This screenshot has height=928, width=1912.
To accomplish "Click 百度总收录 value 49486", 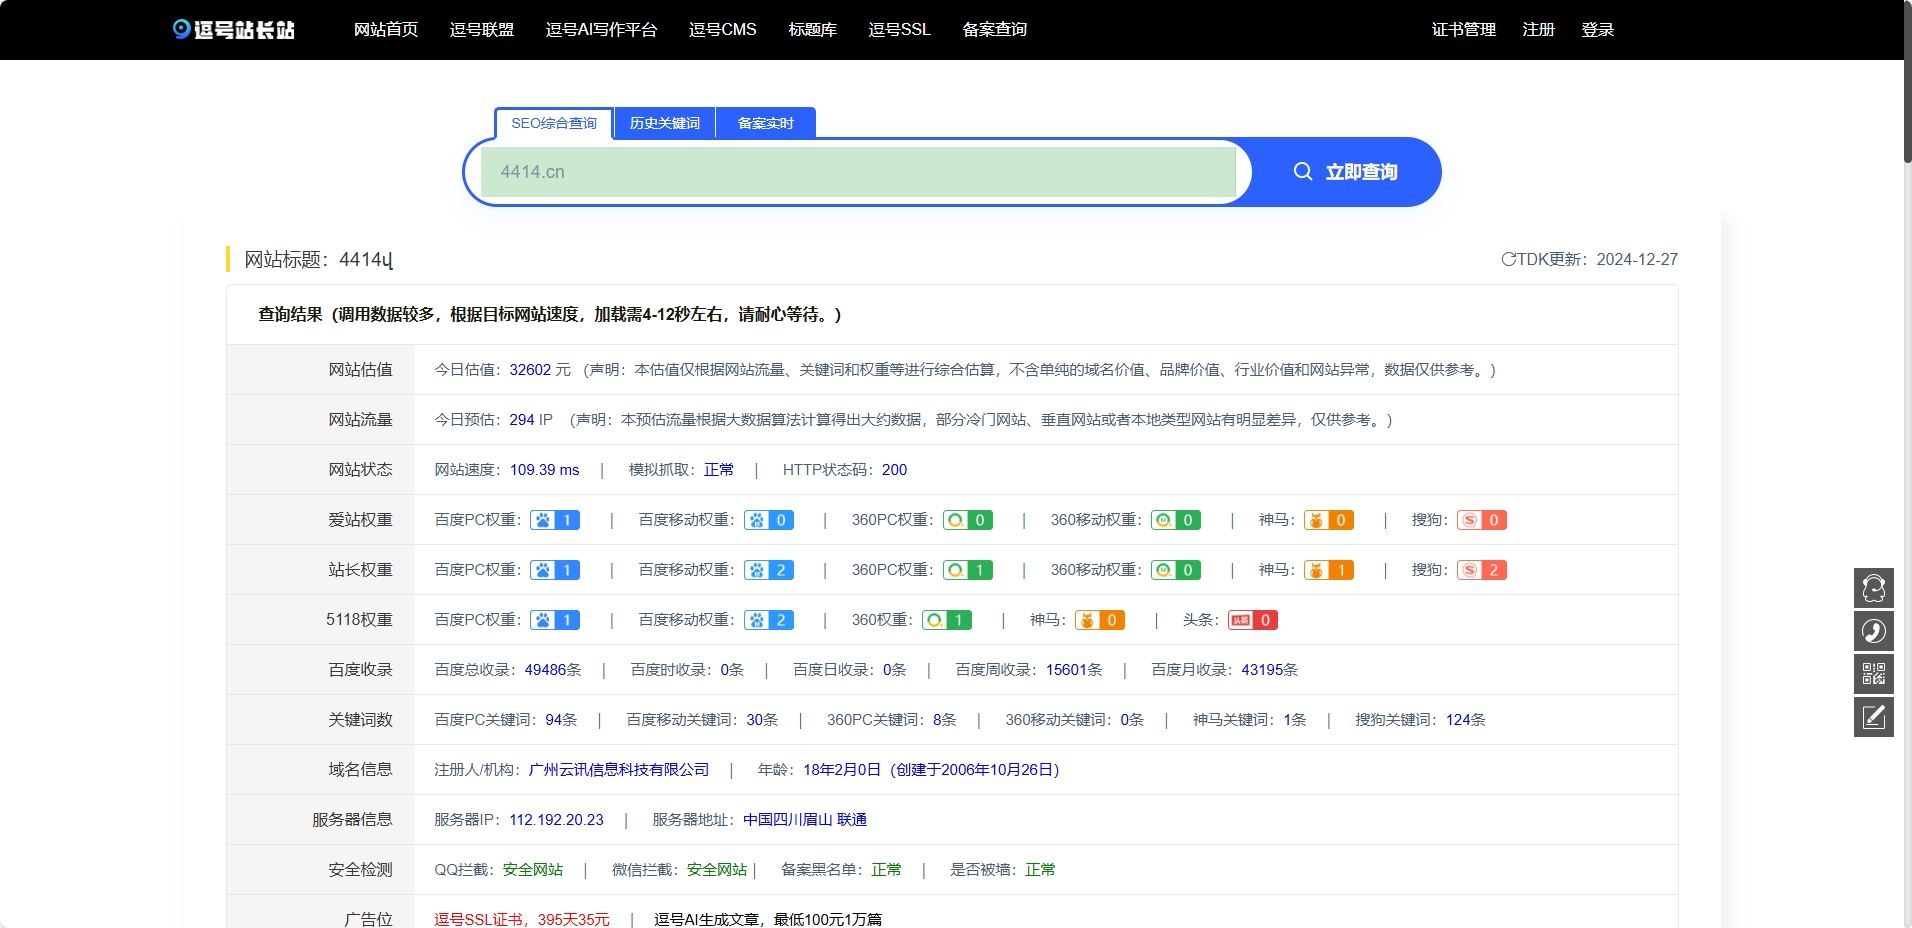I will click(545, 669).
